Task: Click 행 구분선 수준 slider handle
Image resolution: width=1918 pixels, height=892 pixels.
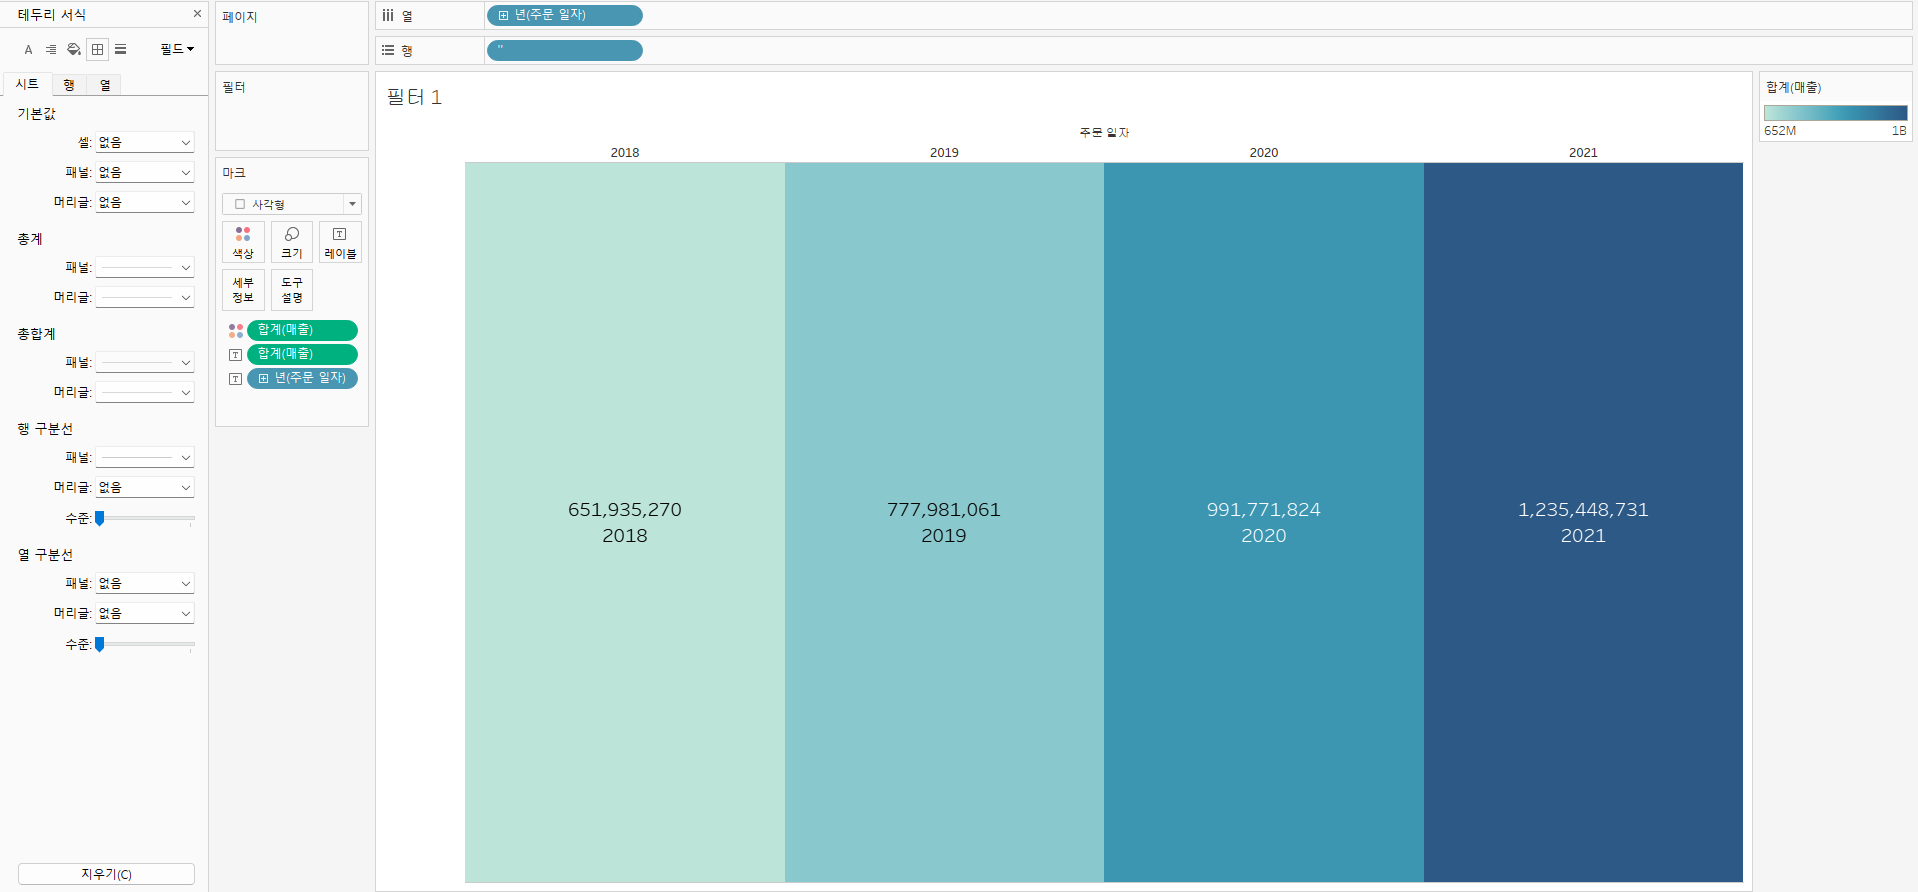Action: click(x=100, y=518)
